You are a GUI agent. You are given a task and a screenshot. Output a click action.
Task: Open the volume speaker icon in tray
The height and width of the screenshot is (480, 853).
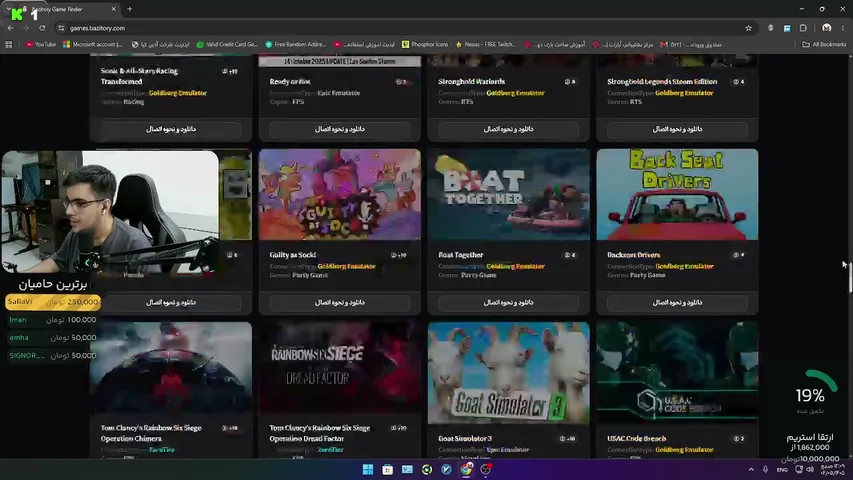[810, 470]
